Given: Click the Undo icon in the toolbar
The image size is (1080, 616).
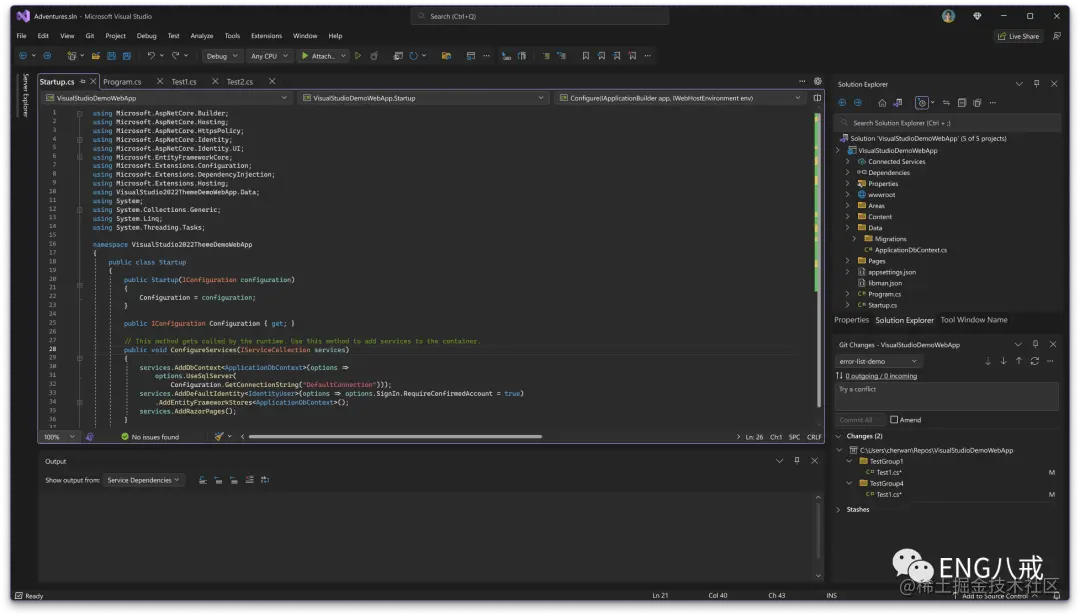Looking at the screenshot, I should [152, 56].
